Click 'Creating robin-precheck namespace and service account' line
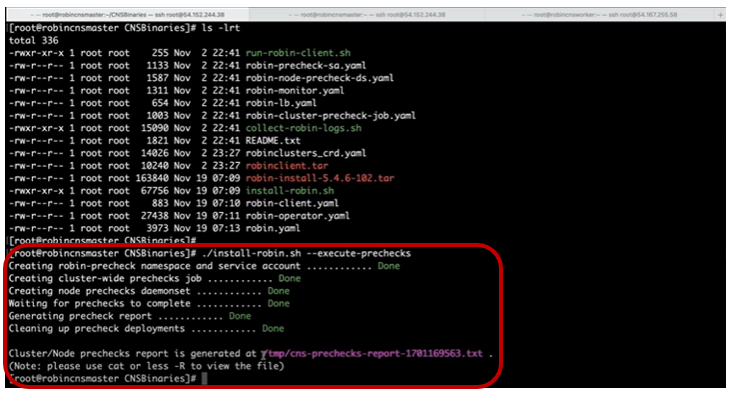The height and width of the screenshot is (396, 731). click(x=204, y=266)
